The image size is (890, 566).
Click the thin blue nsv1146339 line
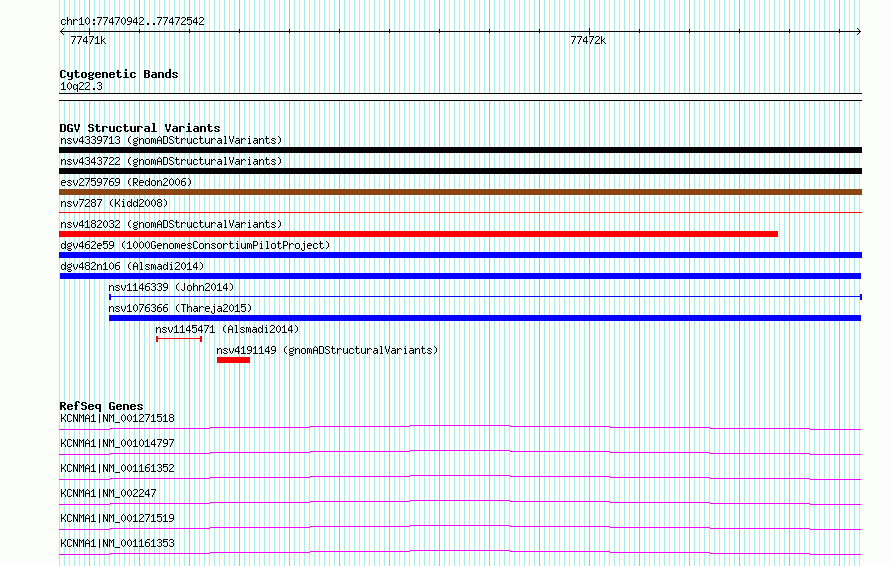(485, 297)
